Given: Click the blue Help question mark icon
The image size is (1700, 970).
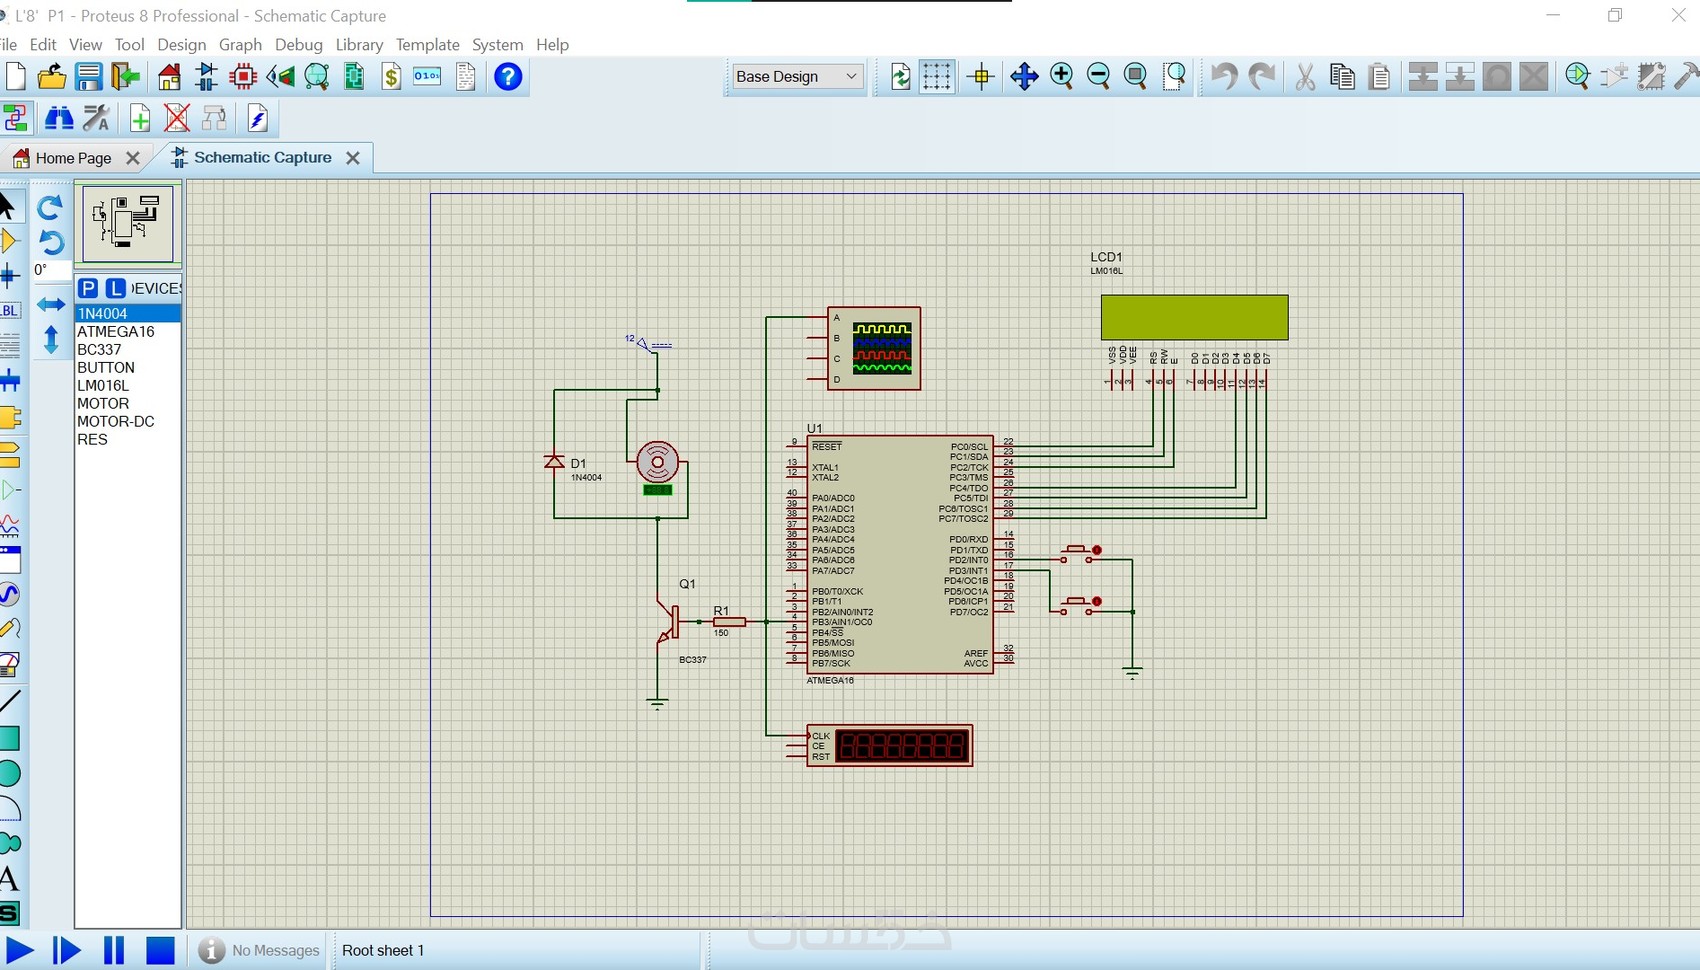Looking at the screenshot, I should coord(508,77).
